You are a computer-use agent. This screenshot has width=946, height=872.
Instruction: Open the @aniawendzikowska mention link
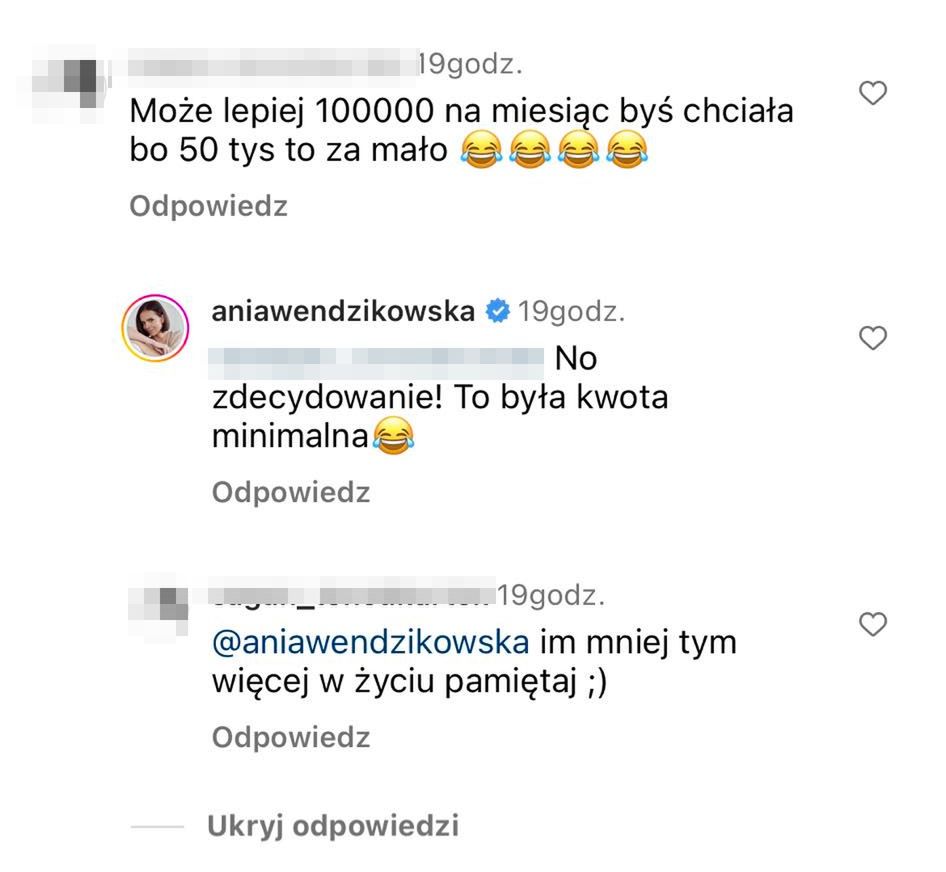370,641
